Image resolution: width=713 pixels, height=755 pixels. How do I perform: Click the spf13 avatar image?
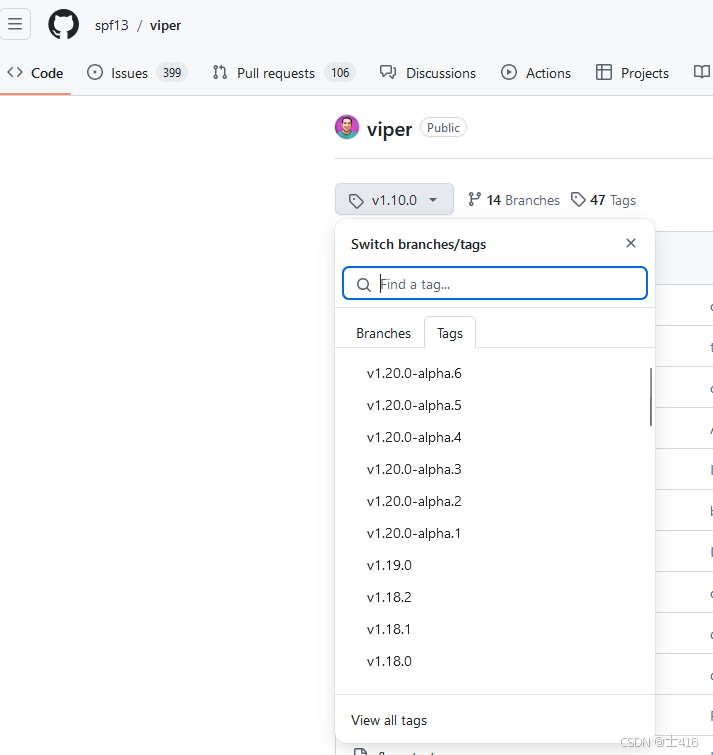[347, 127]
